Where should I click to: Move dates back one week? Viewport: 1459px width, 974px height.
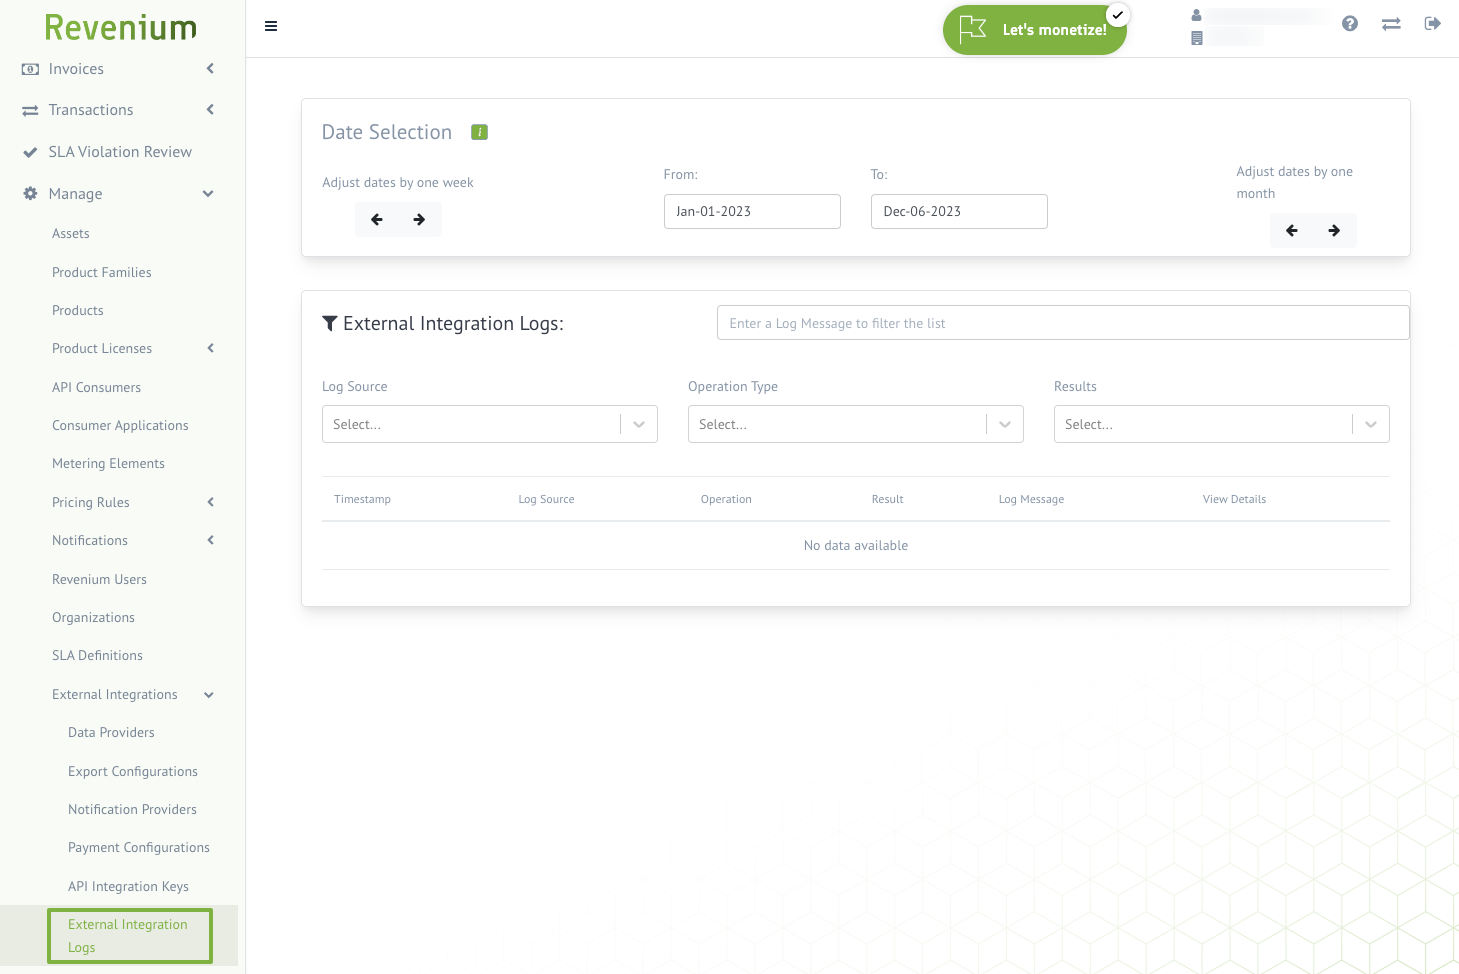coord(377,220)
